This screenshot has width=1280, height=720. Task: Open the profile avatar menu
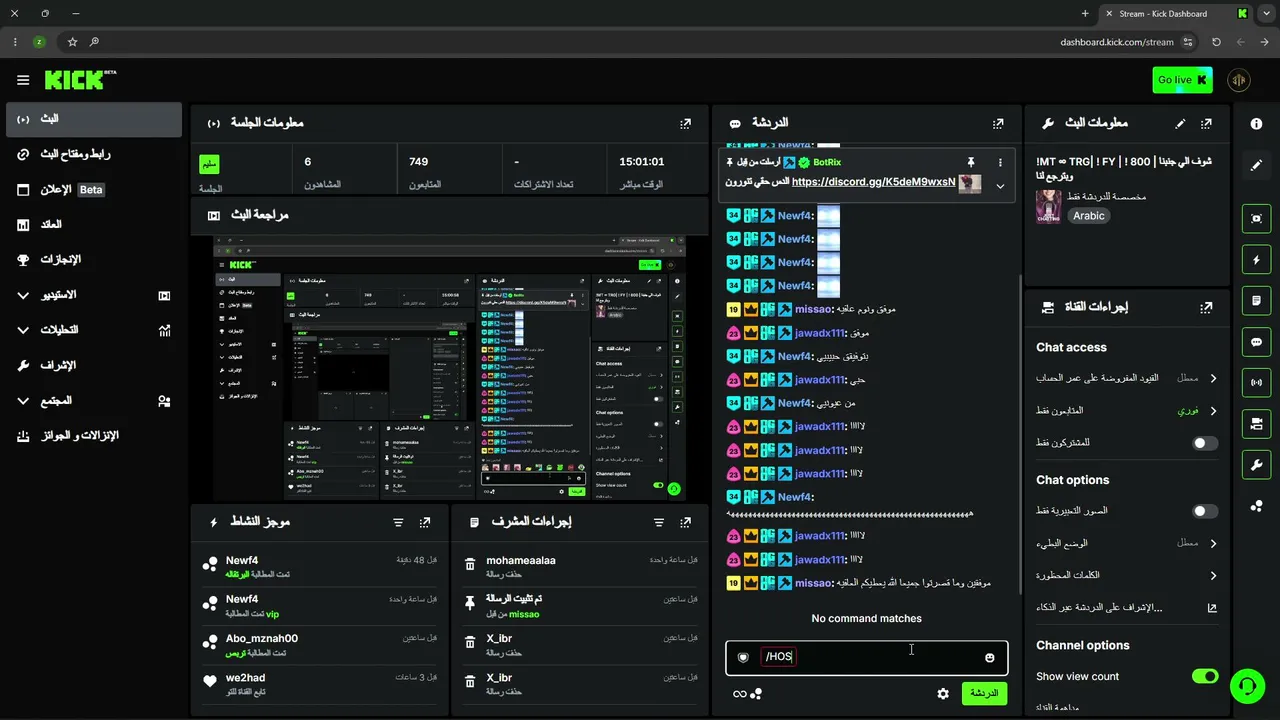(1239, 80)
